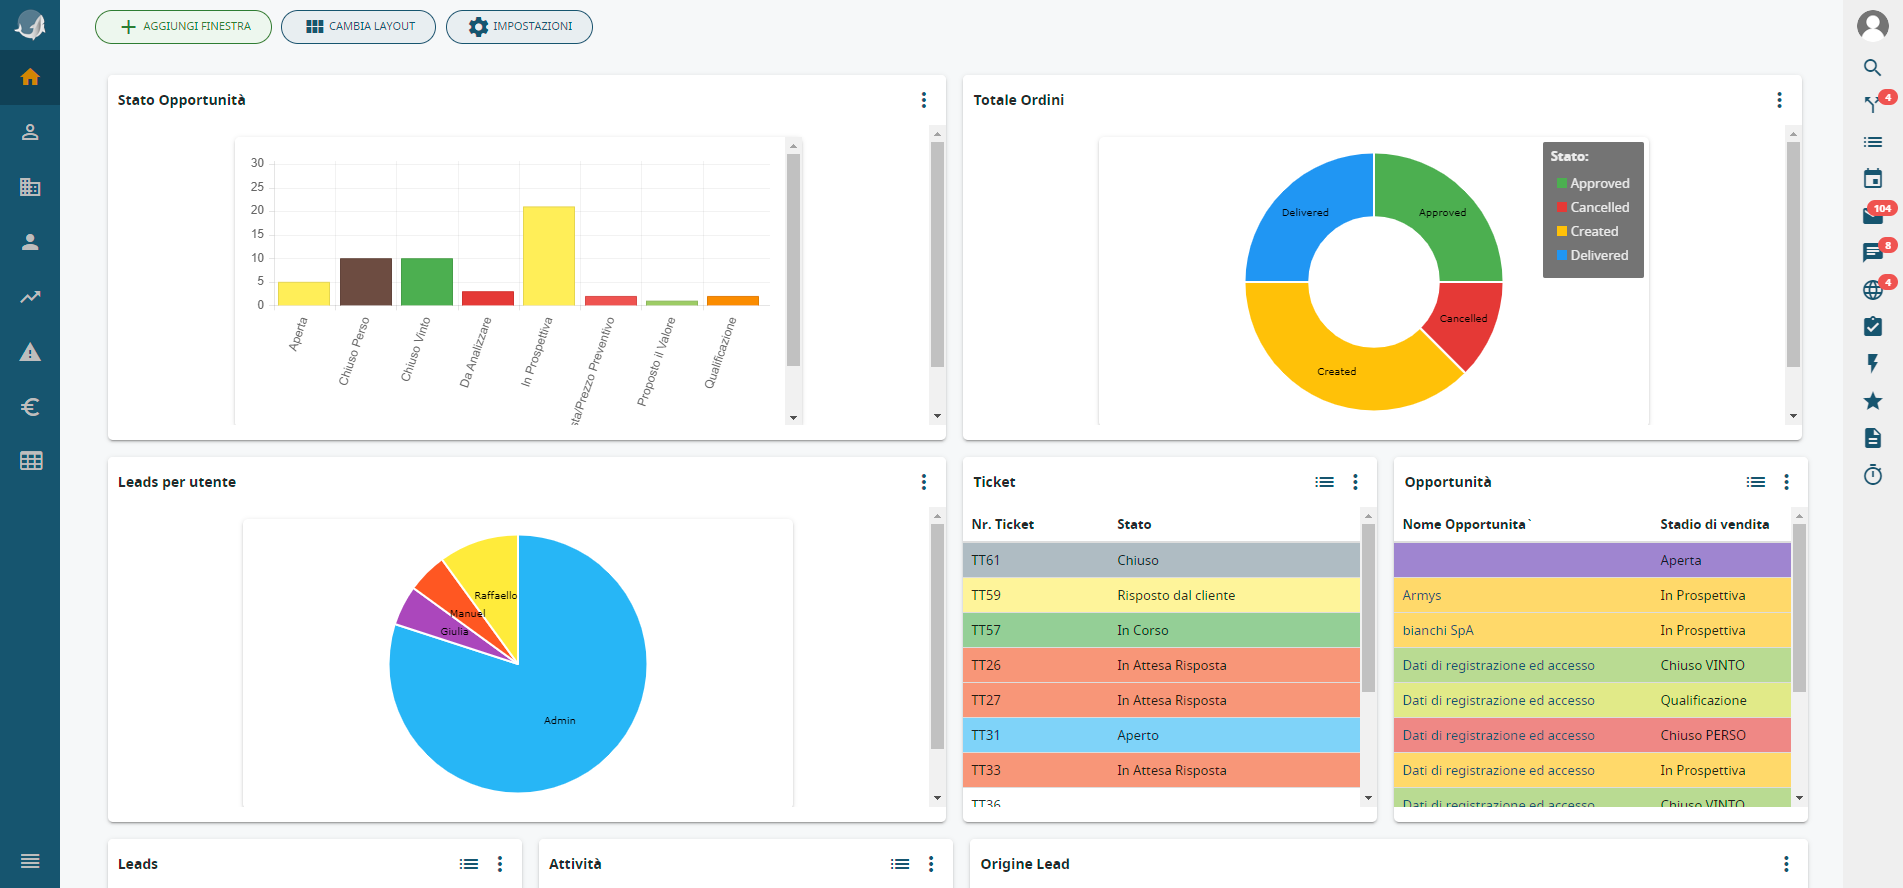Expand the Opportunità widget list view icon

(1755, 482)
